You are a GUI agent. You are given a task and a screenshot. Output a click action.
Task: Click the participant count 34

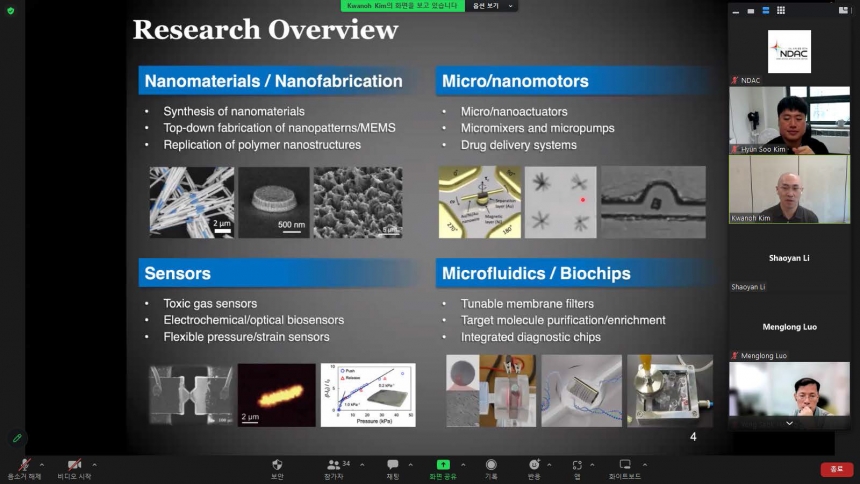pyautogui.click(x=346, y=463)
